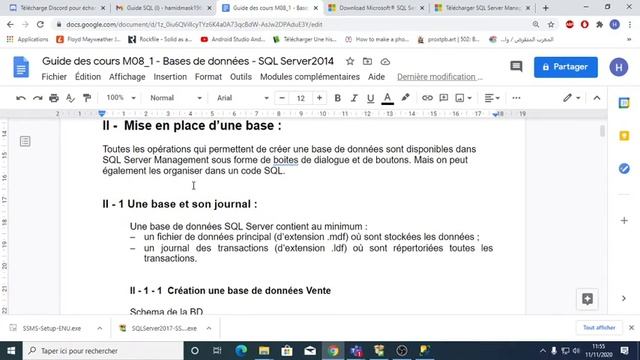Click the Redo icon in toolbar

coord(38,98)
